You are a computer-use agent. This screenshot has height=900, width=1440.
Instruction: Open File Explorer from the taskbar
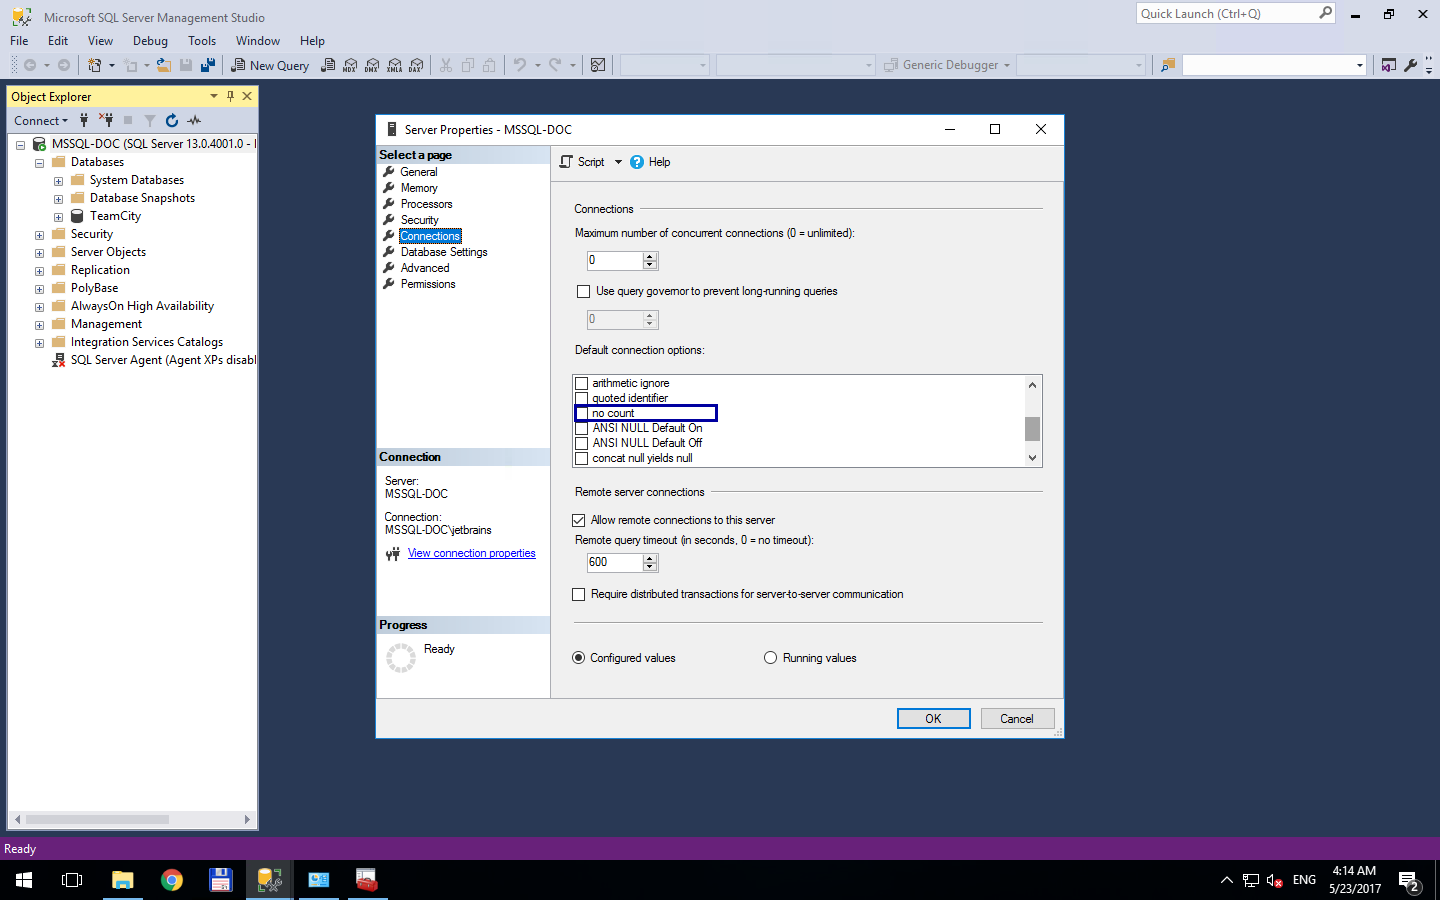coord(122,880)
